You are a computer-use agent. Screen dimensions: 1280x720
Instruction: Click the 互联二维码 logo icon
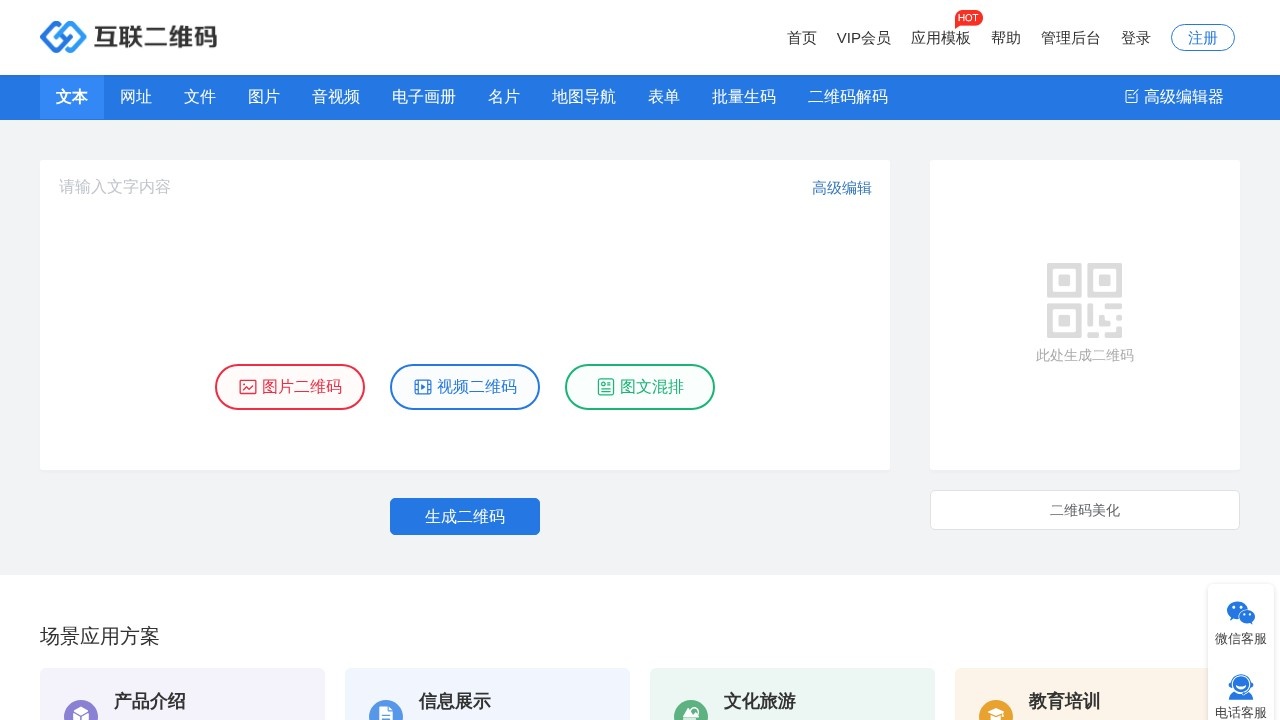tap(63, 37)
